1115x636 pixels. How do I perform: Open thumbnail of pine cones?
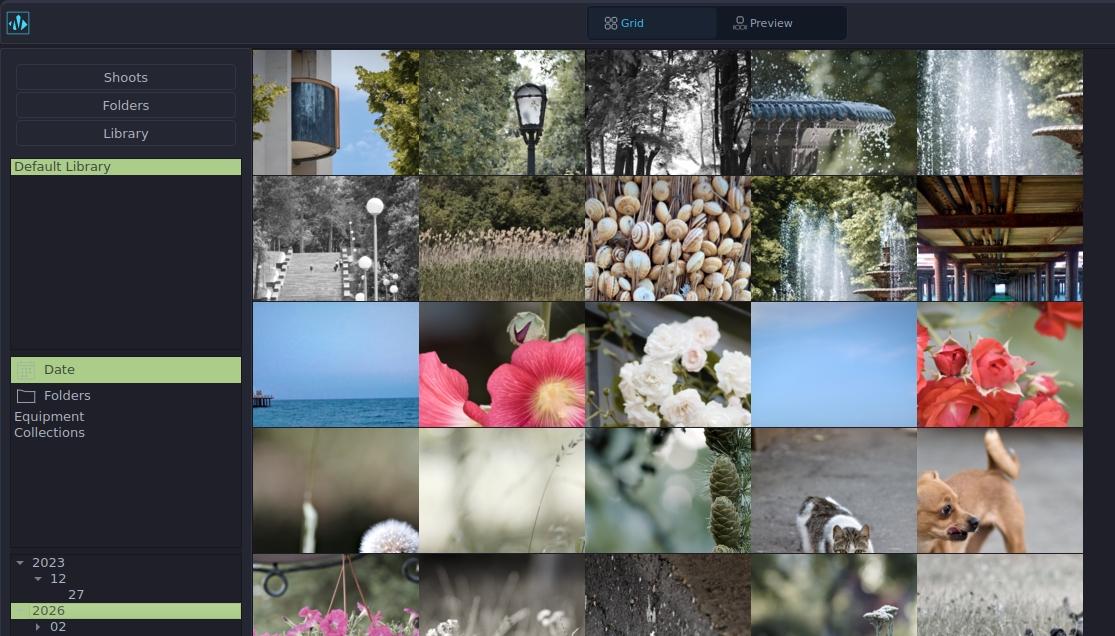tap(668, 491)
